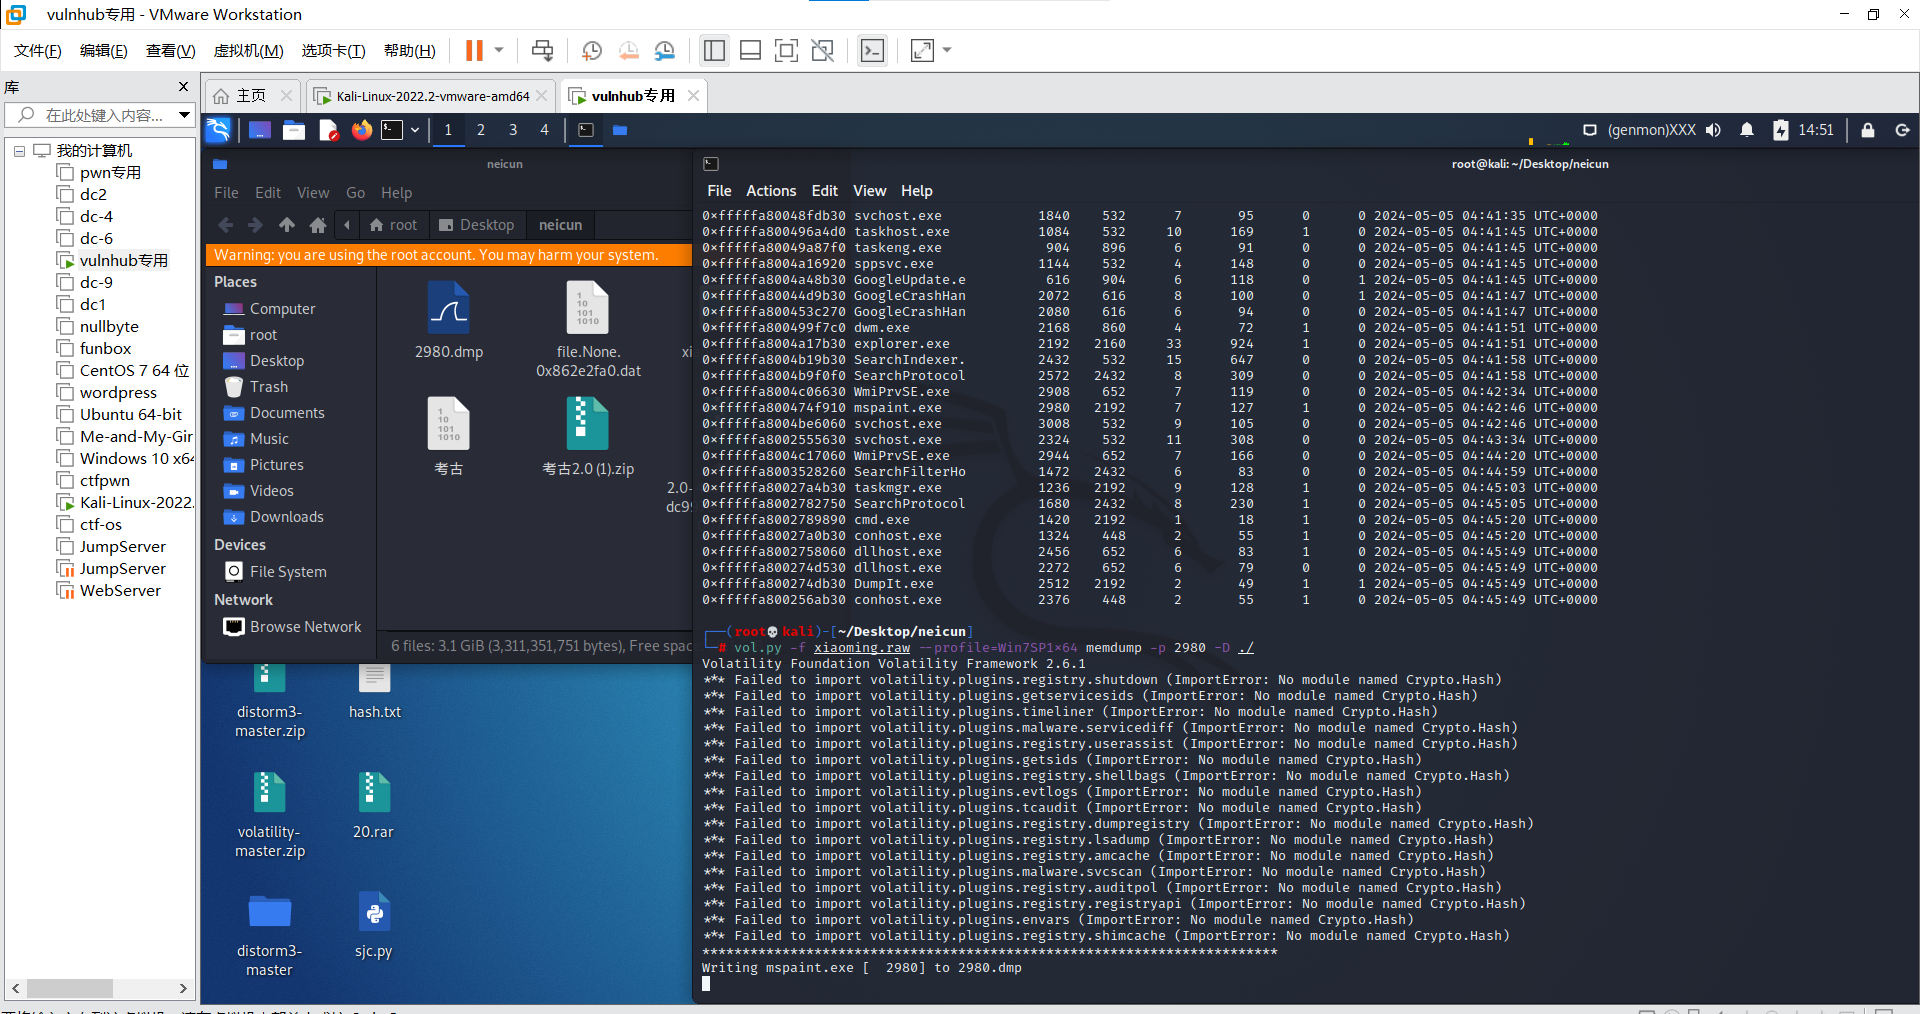1920x1014 pixels.
Task: Open the stretch mode dropdown arrow
Action: [947, 50]
